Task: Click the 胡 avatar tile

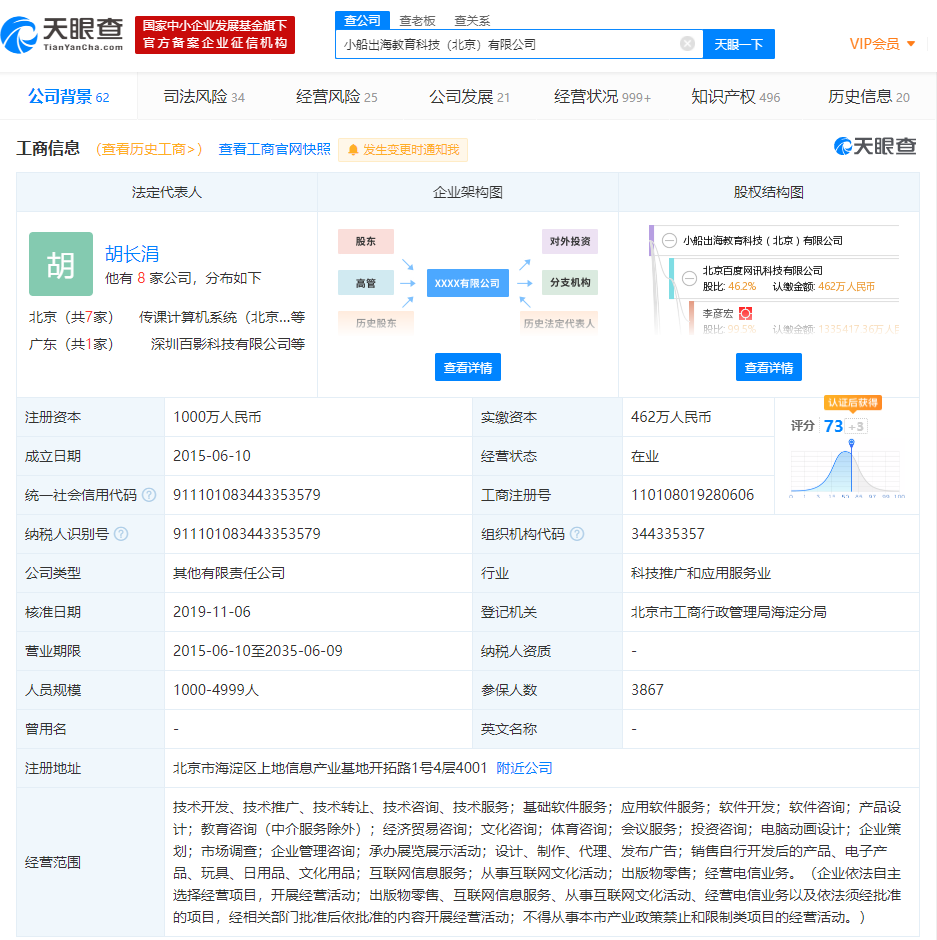Action: pyautogui.click(x=61, y=264)
